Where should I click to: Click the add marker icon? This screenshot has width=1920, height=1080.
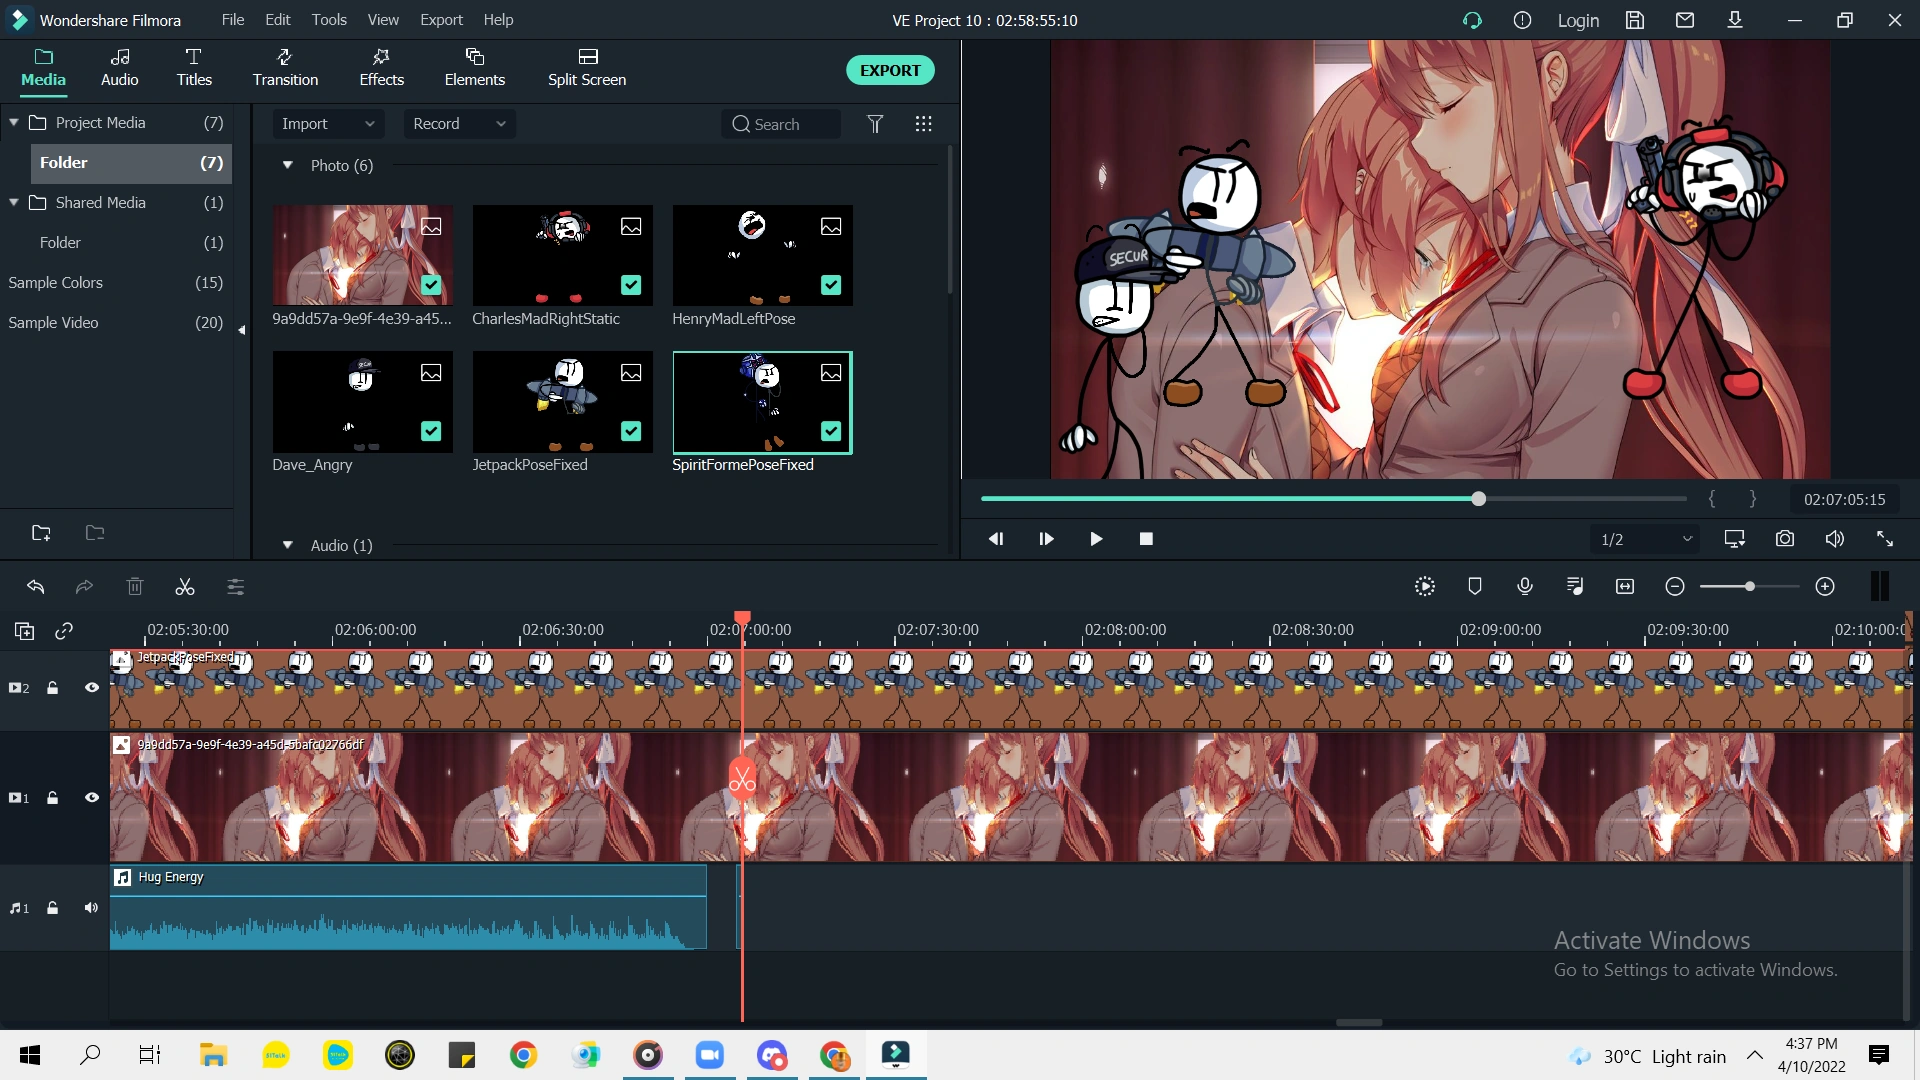pyautogui.click(x=1474, y=587)
